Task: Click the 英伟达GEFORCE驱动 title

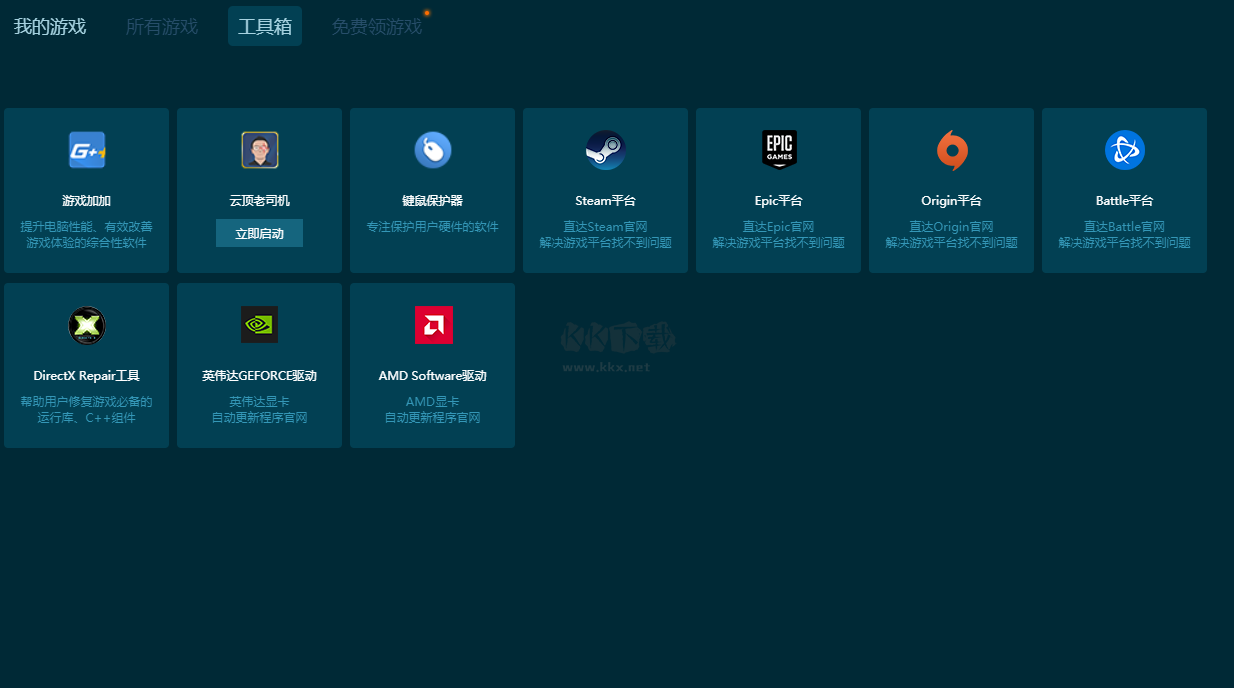Action: [260, 376]
